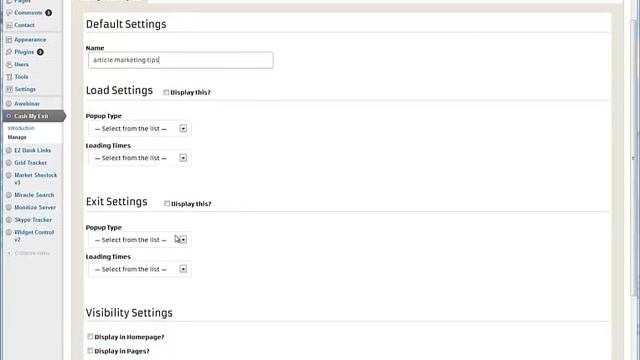Viewport: 640px width, 360px height.
Task: Click the Appearance icon in the sidebar
Action: point(9,40)
